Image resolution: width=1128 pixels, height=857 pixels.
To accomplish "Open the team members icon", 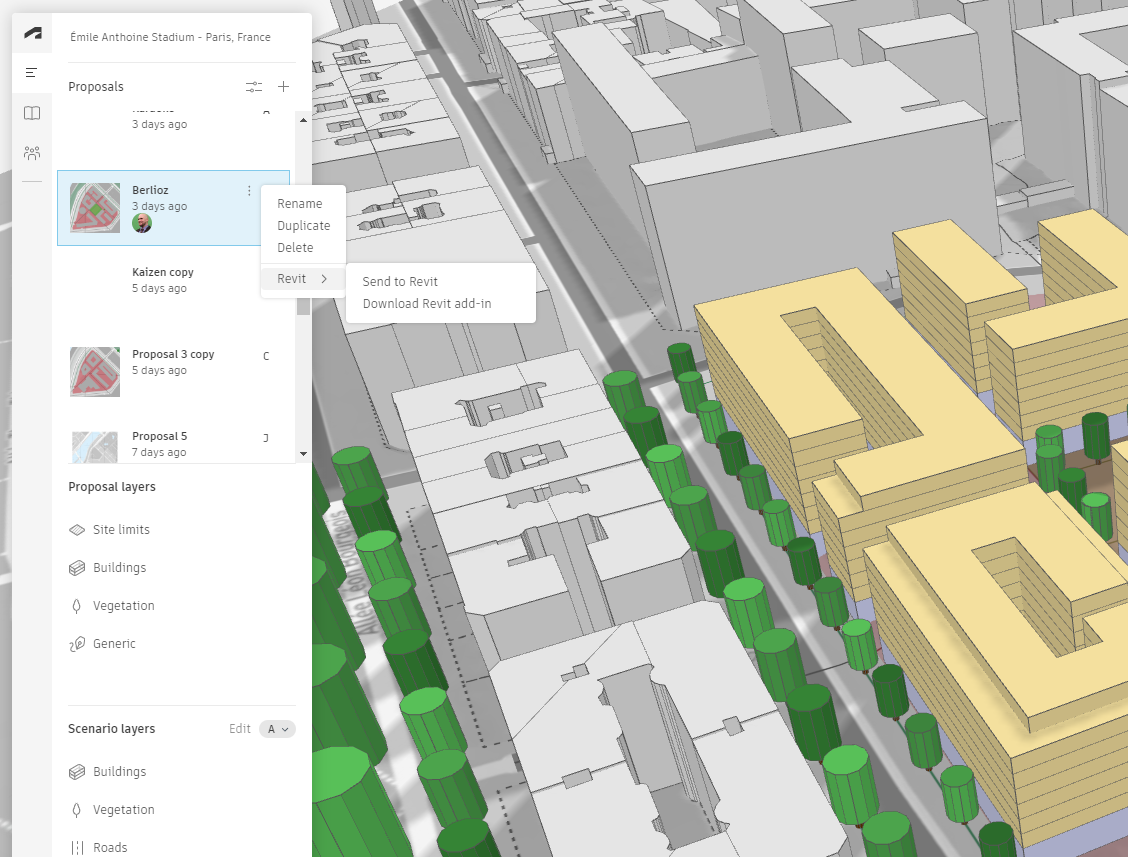I will [32, 153].
